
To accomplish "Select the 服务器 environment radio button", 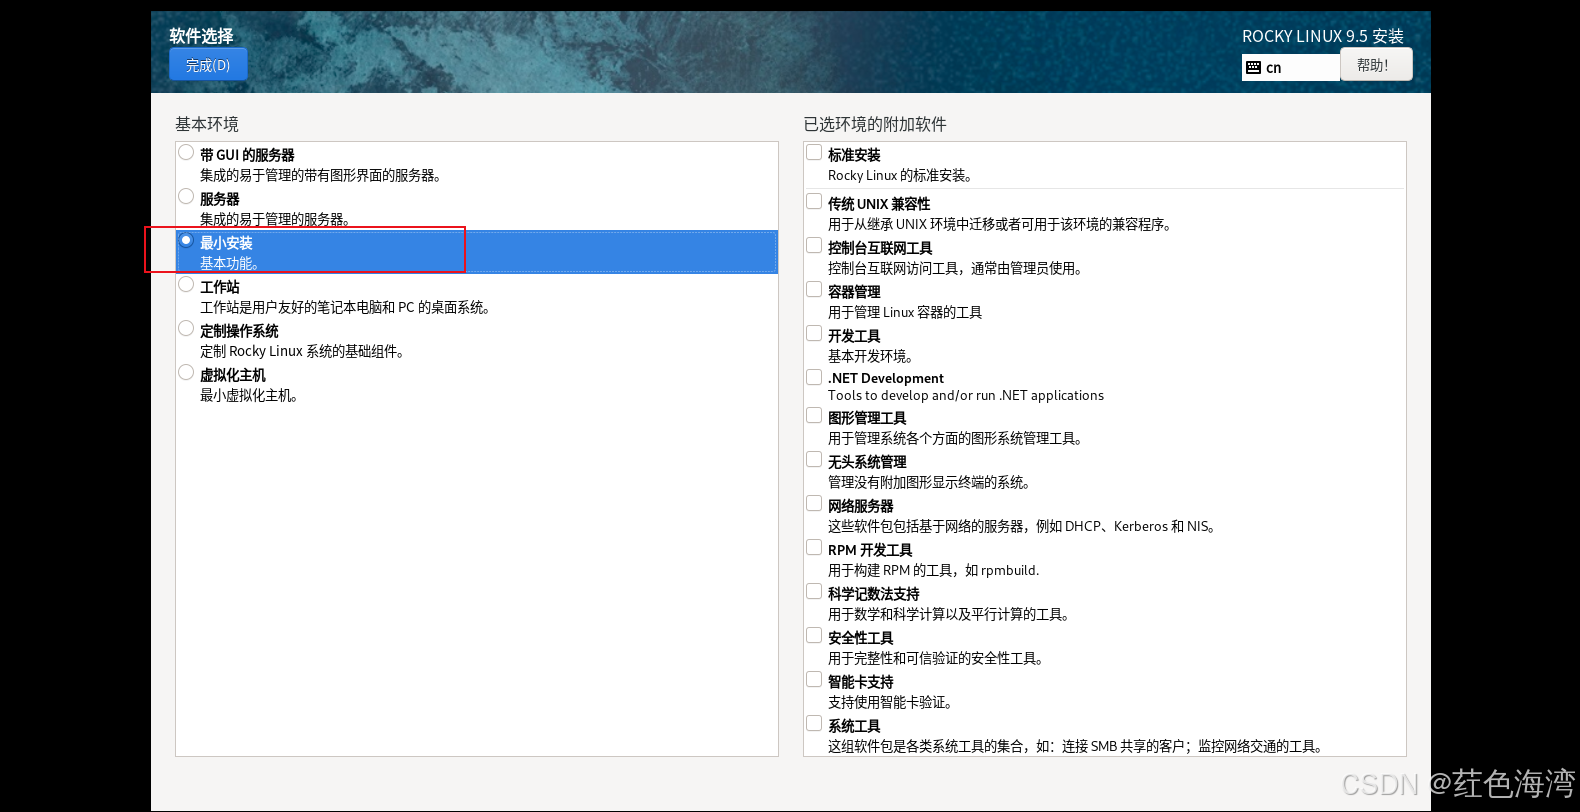I will [186, 197].
